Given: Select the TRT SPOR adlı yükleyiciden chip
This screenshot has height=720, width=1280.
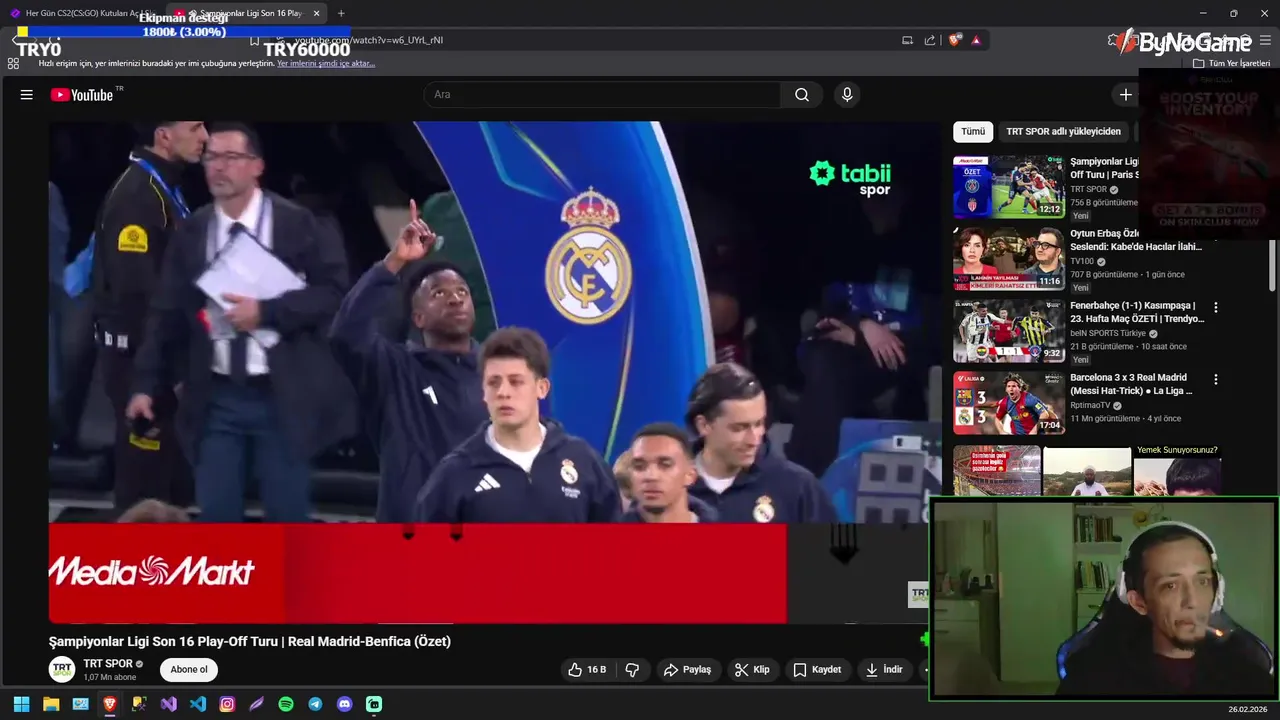Looking at the screenshot, I should click(1063, 131).
